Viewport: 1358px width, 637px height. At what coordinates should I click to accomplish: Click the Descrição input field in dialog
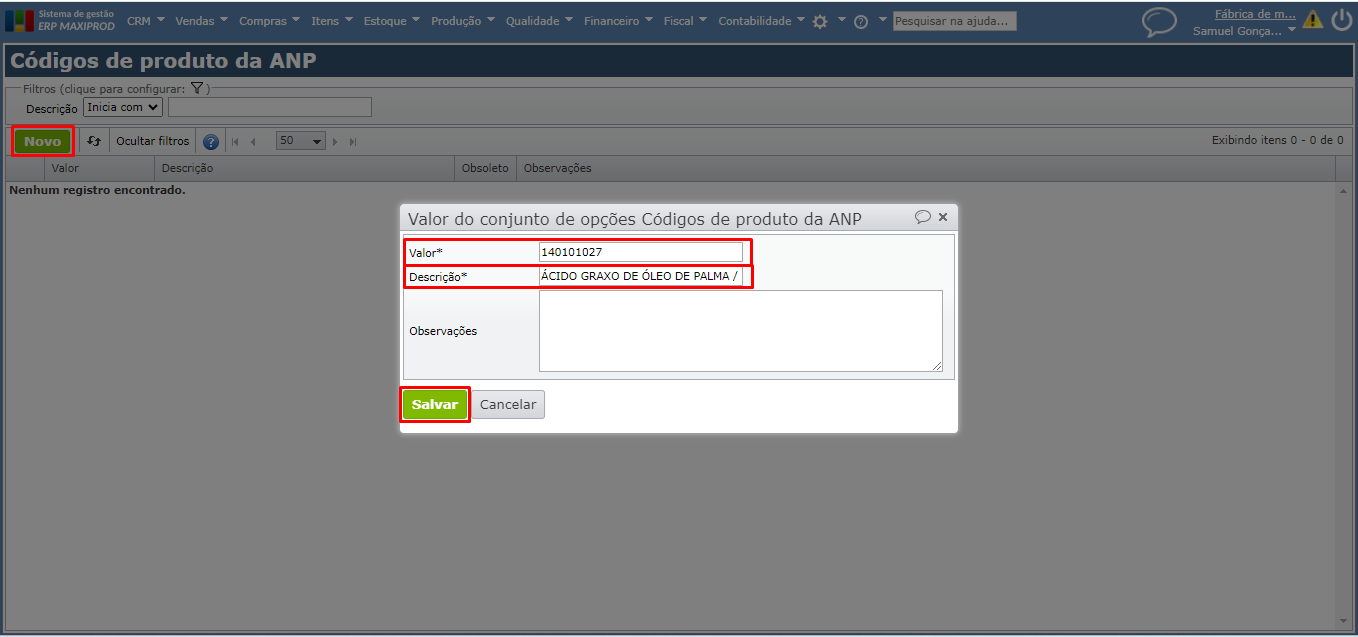[x=641, y=276]
